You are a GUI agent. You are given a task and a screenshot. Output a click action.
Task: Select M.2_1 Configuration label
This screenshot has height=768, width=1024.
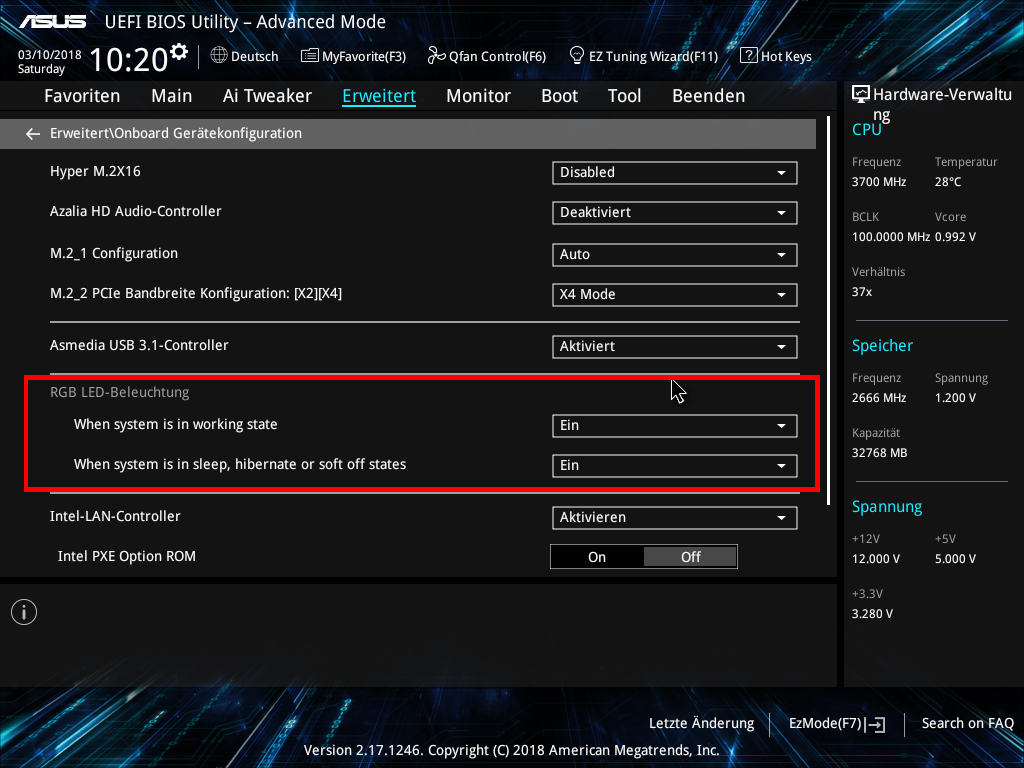114,253
